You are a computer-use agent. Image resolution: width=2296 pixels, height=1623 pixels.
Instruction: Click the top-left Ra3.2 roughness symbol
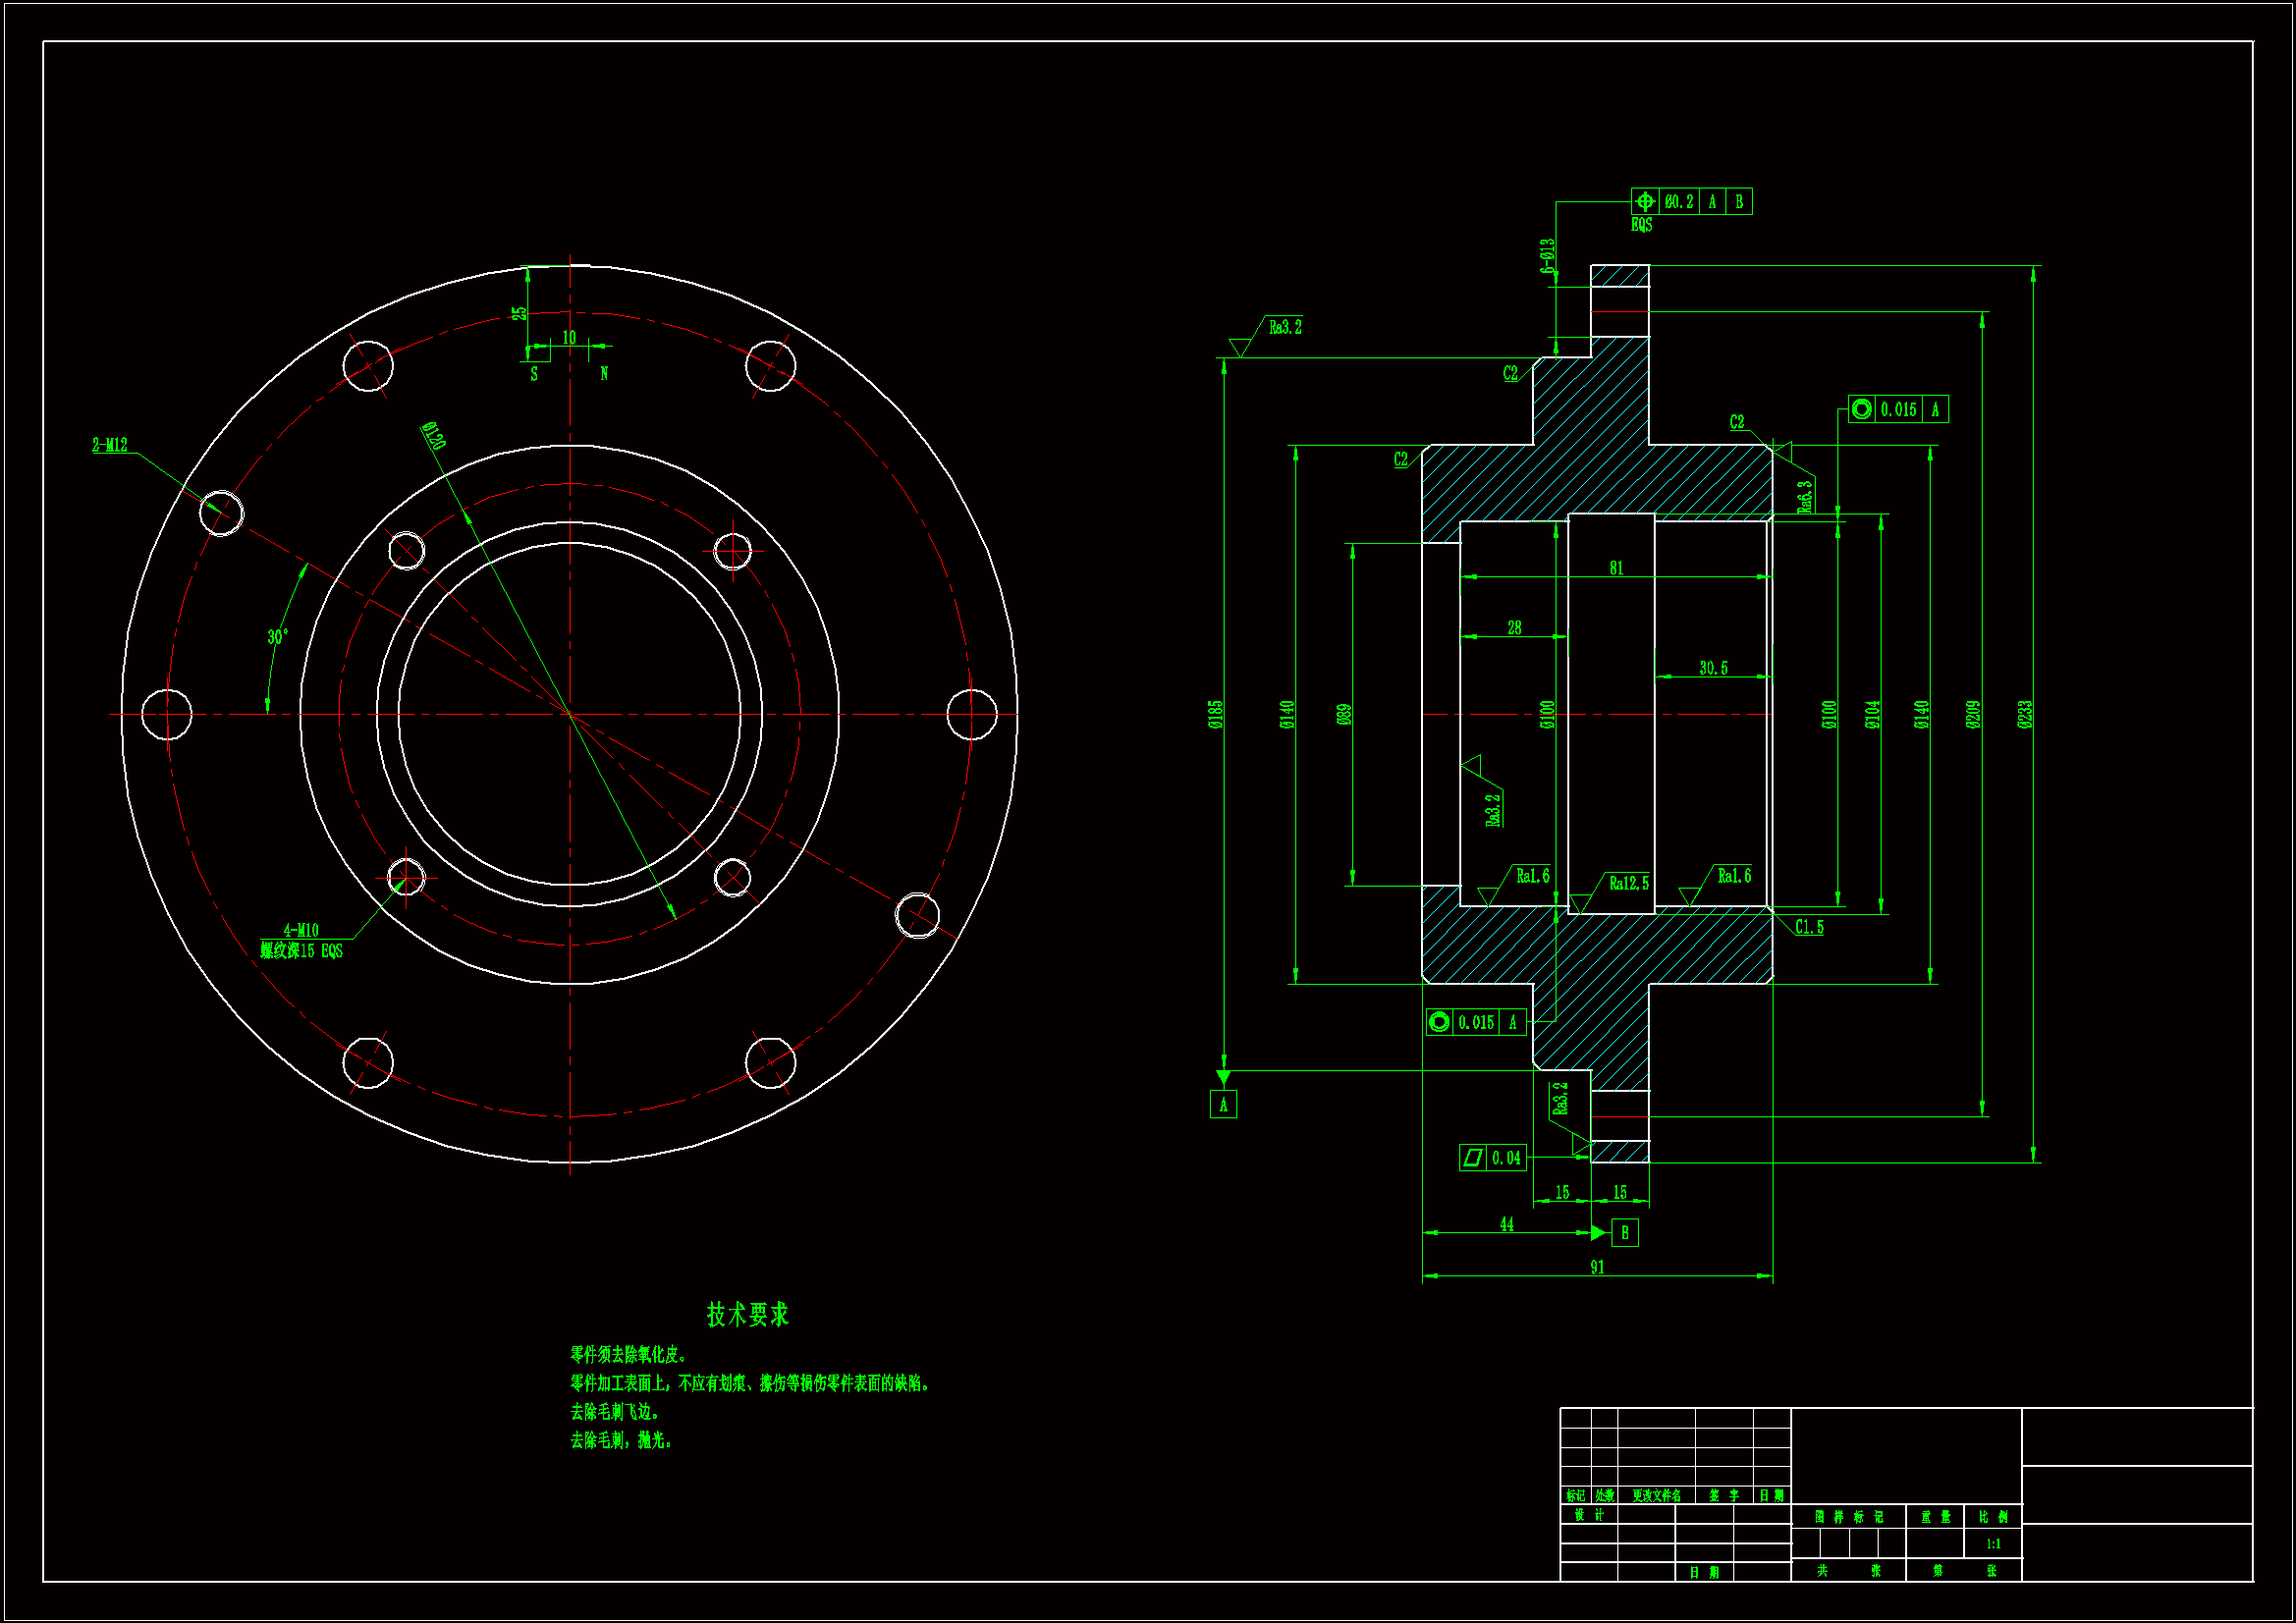[x=1284, y=327]
